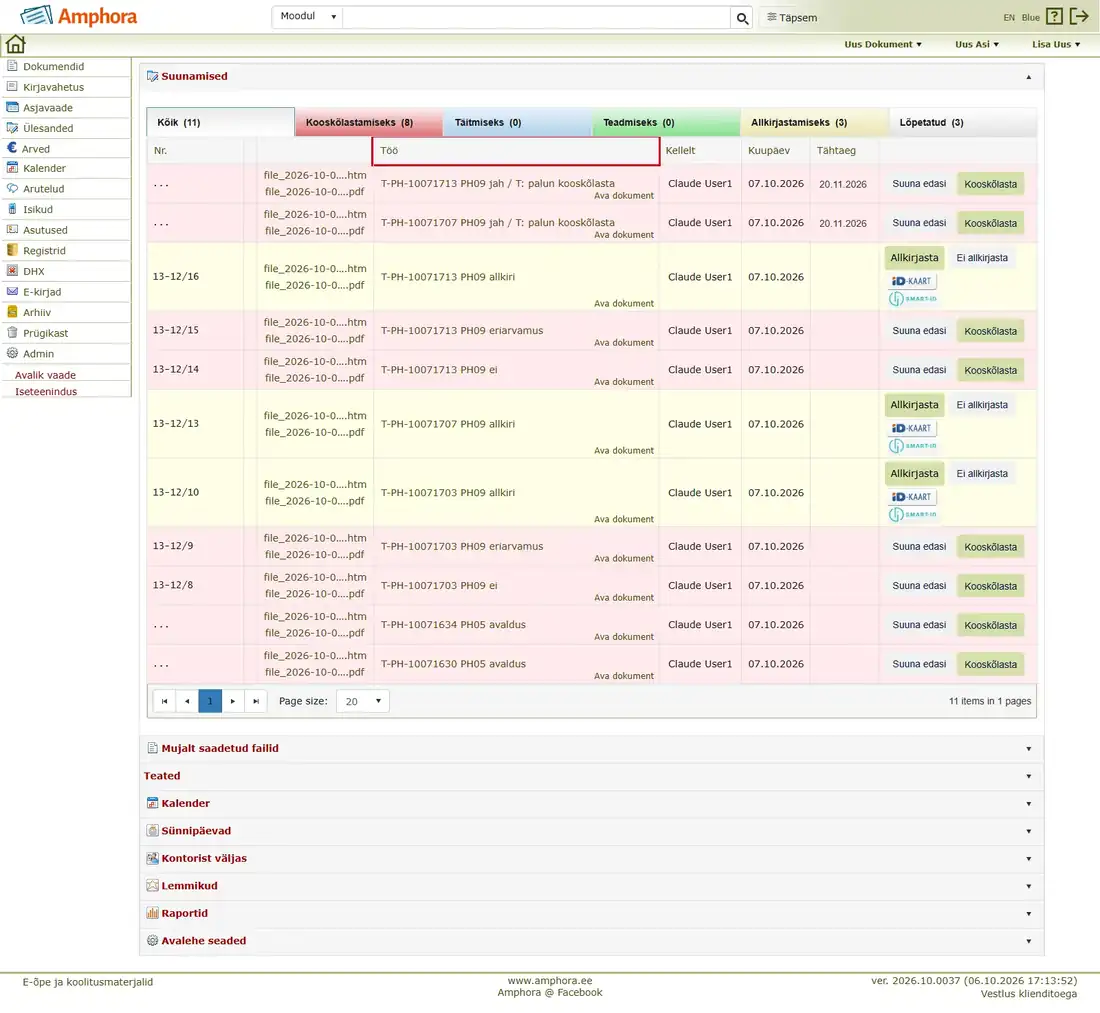
Task: Open E-kirjad in the sidebar
Action: [42, 292]
